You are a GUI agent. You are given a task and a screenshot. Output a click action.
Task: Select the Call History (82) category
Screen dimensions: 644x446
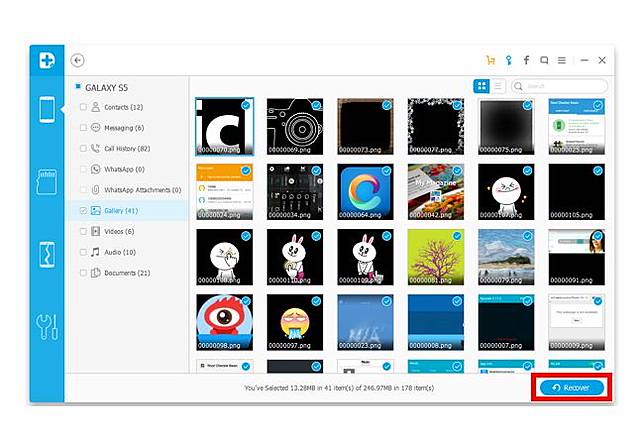(x=125, y=148)
